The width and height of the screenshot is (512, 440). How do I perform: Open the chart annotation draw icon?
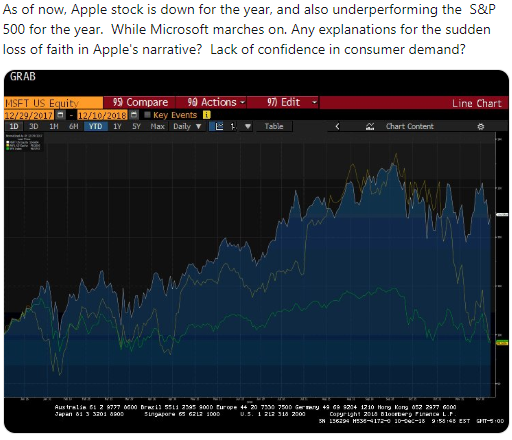370,126
